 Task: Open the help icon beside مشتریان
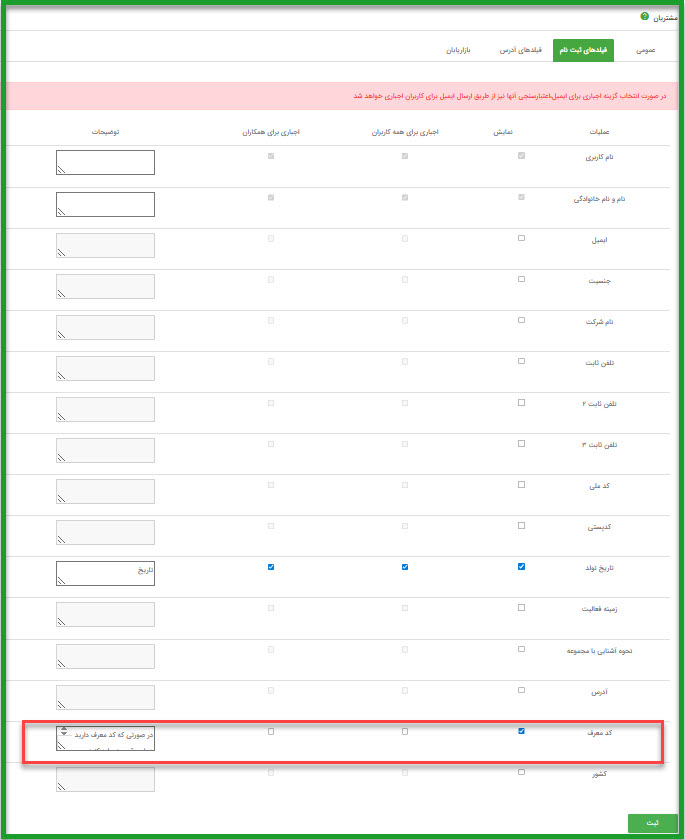[644, 17]
